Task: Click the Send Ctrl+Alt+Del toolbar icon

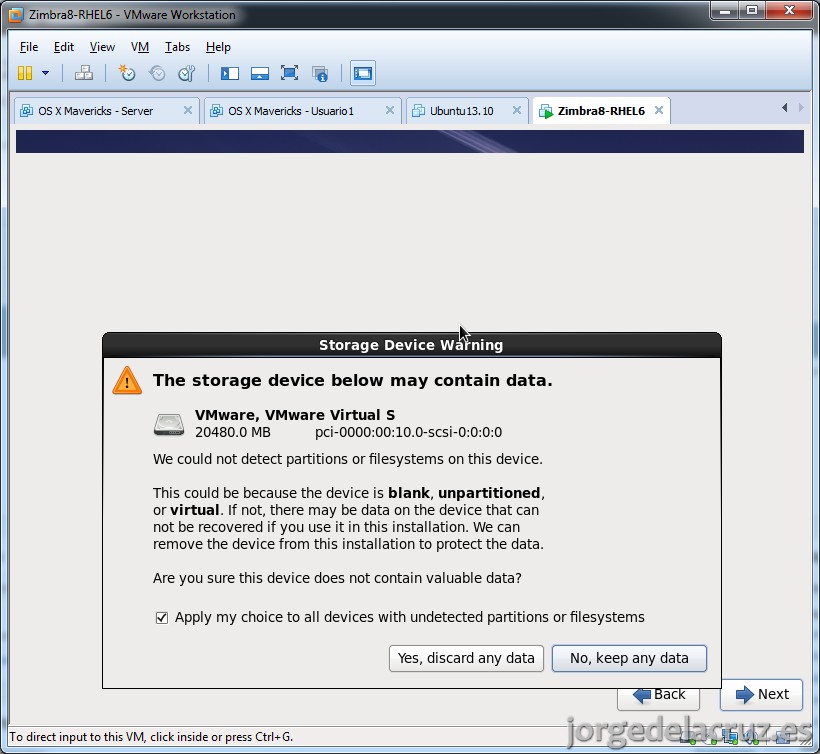Action: pyautogui.click(x=84, y=73)
